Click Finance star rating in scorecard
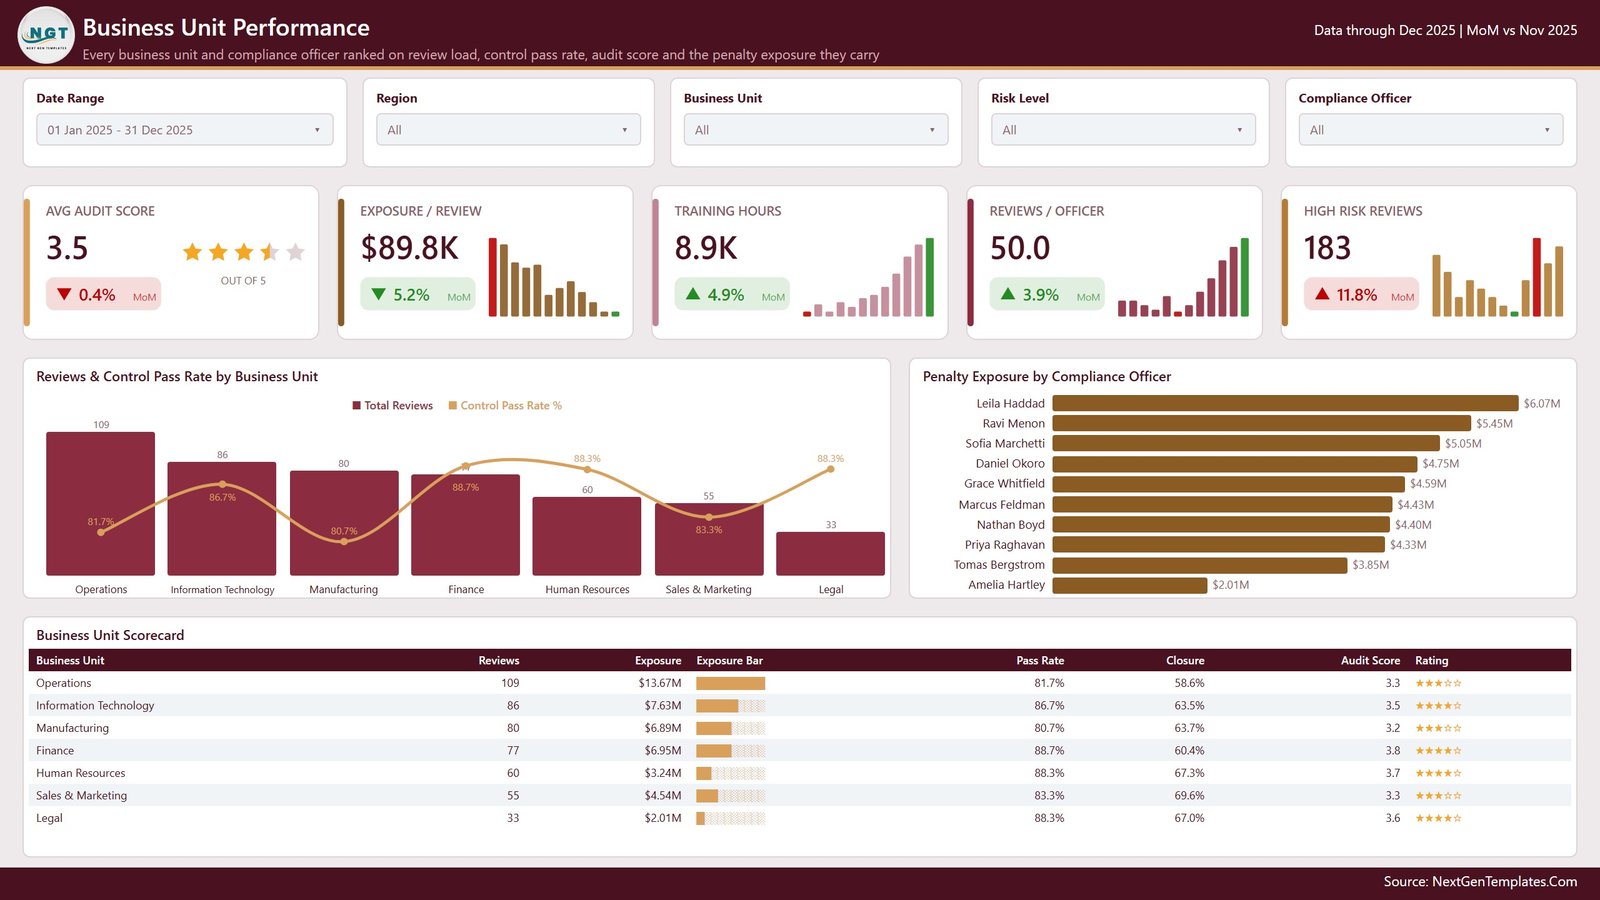 tap(1438, 751)
